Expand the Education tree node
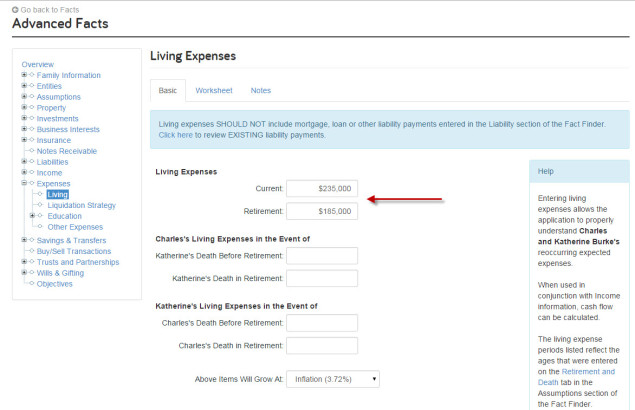This screenshot has width=635, height=410. pos(32,216)
